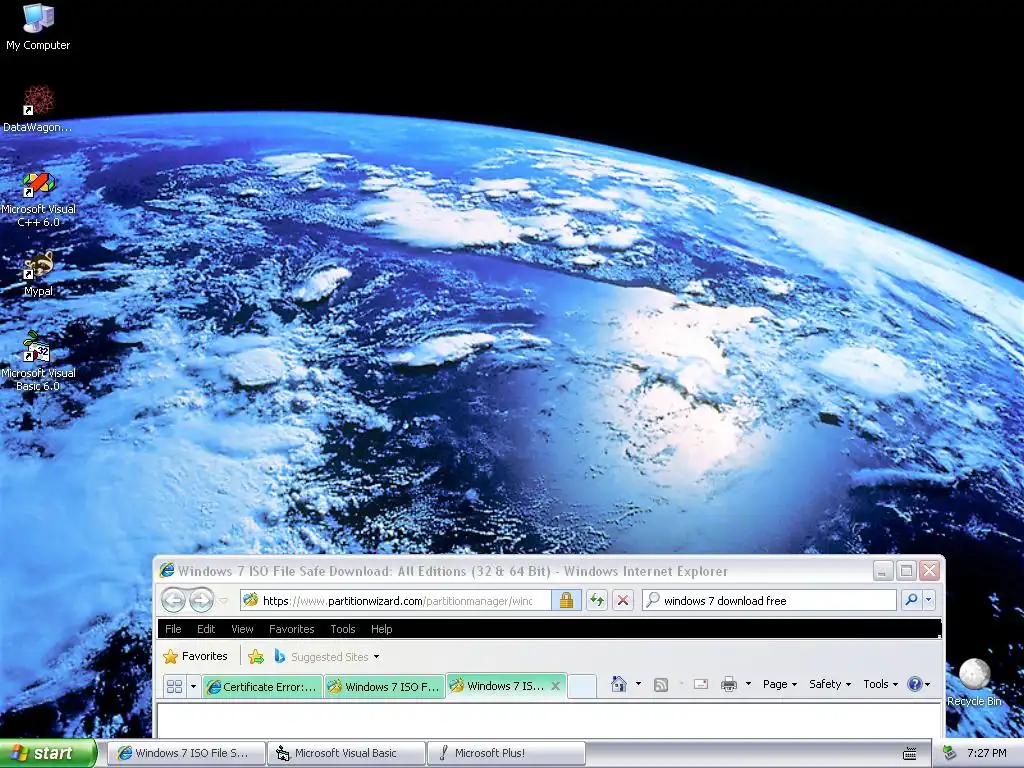Click the Read Mail envelope icon
Screen dimensions: 1024x768
tap(701, 684)
